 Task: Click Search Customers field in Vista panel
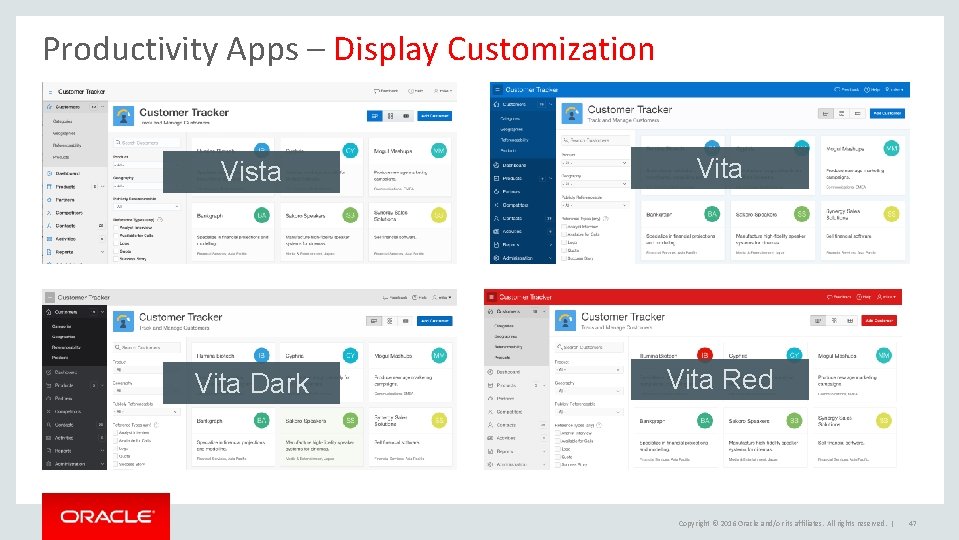pyautogui.click(x=147, y=142)
